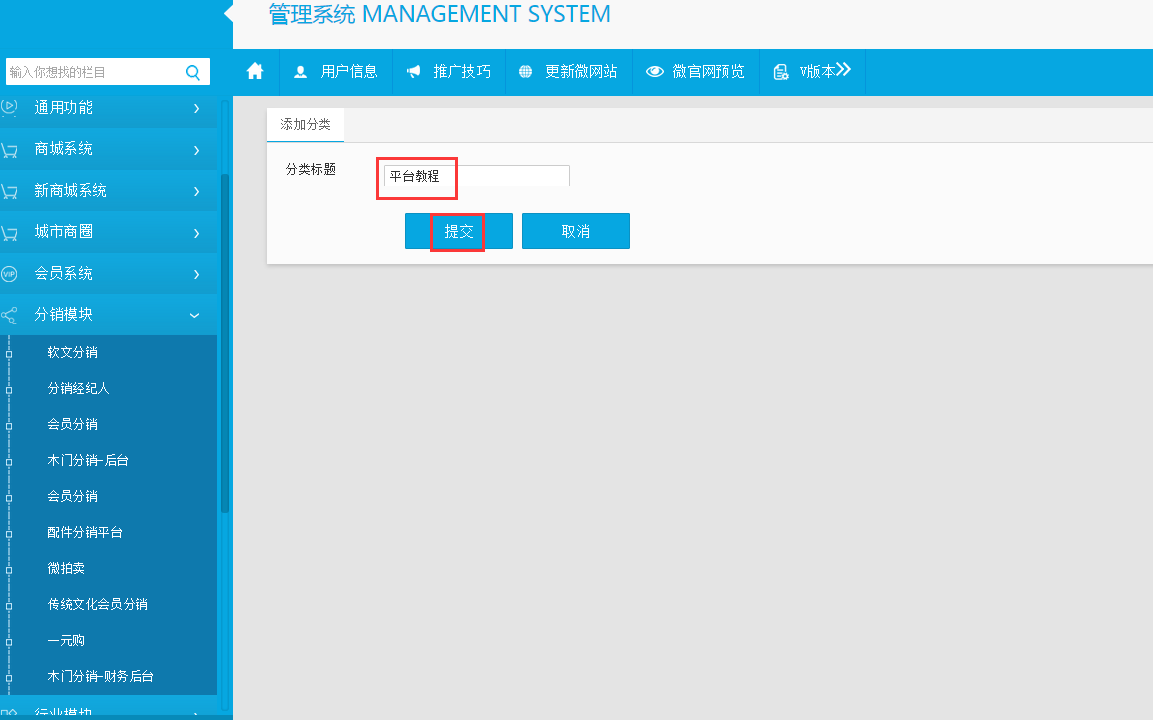The image size is (1153, 720).
Task: Click the document icon beside V版本
Action: pyautogui.click(x=781, y=71)
